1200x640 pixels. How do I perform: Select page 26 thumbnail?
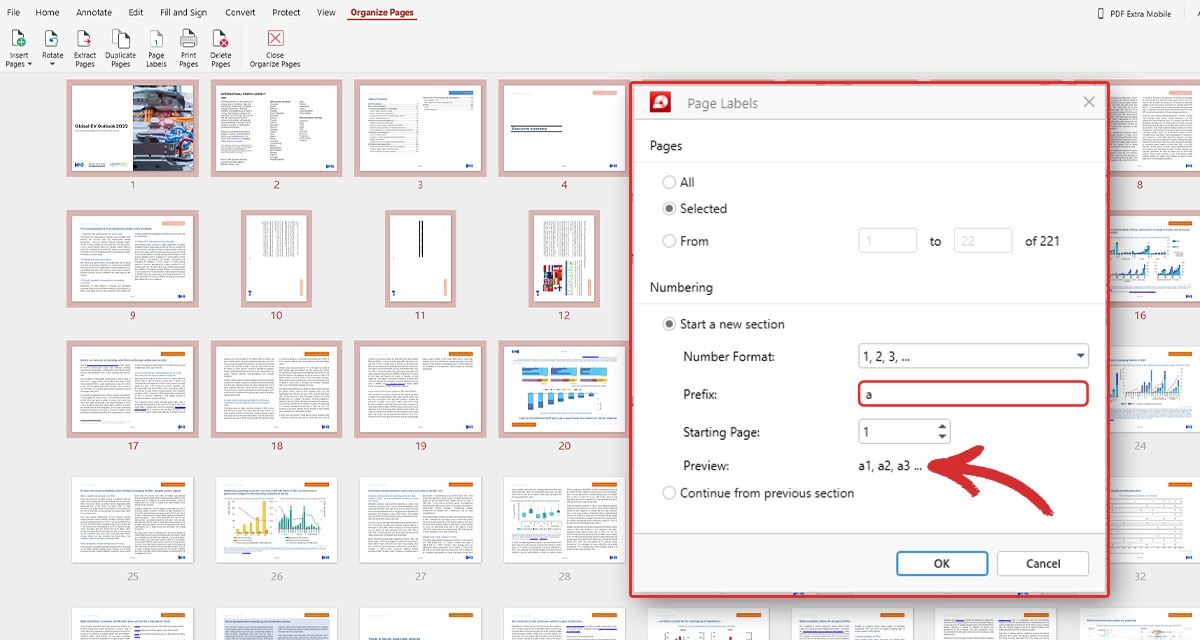click(x=277, y=520)
